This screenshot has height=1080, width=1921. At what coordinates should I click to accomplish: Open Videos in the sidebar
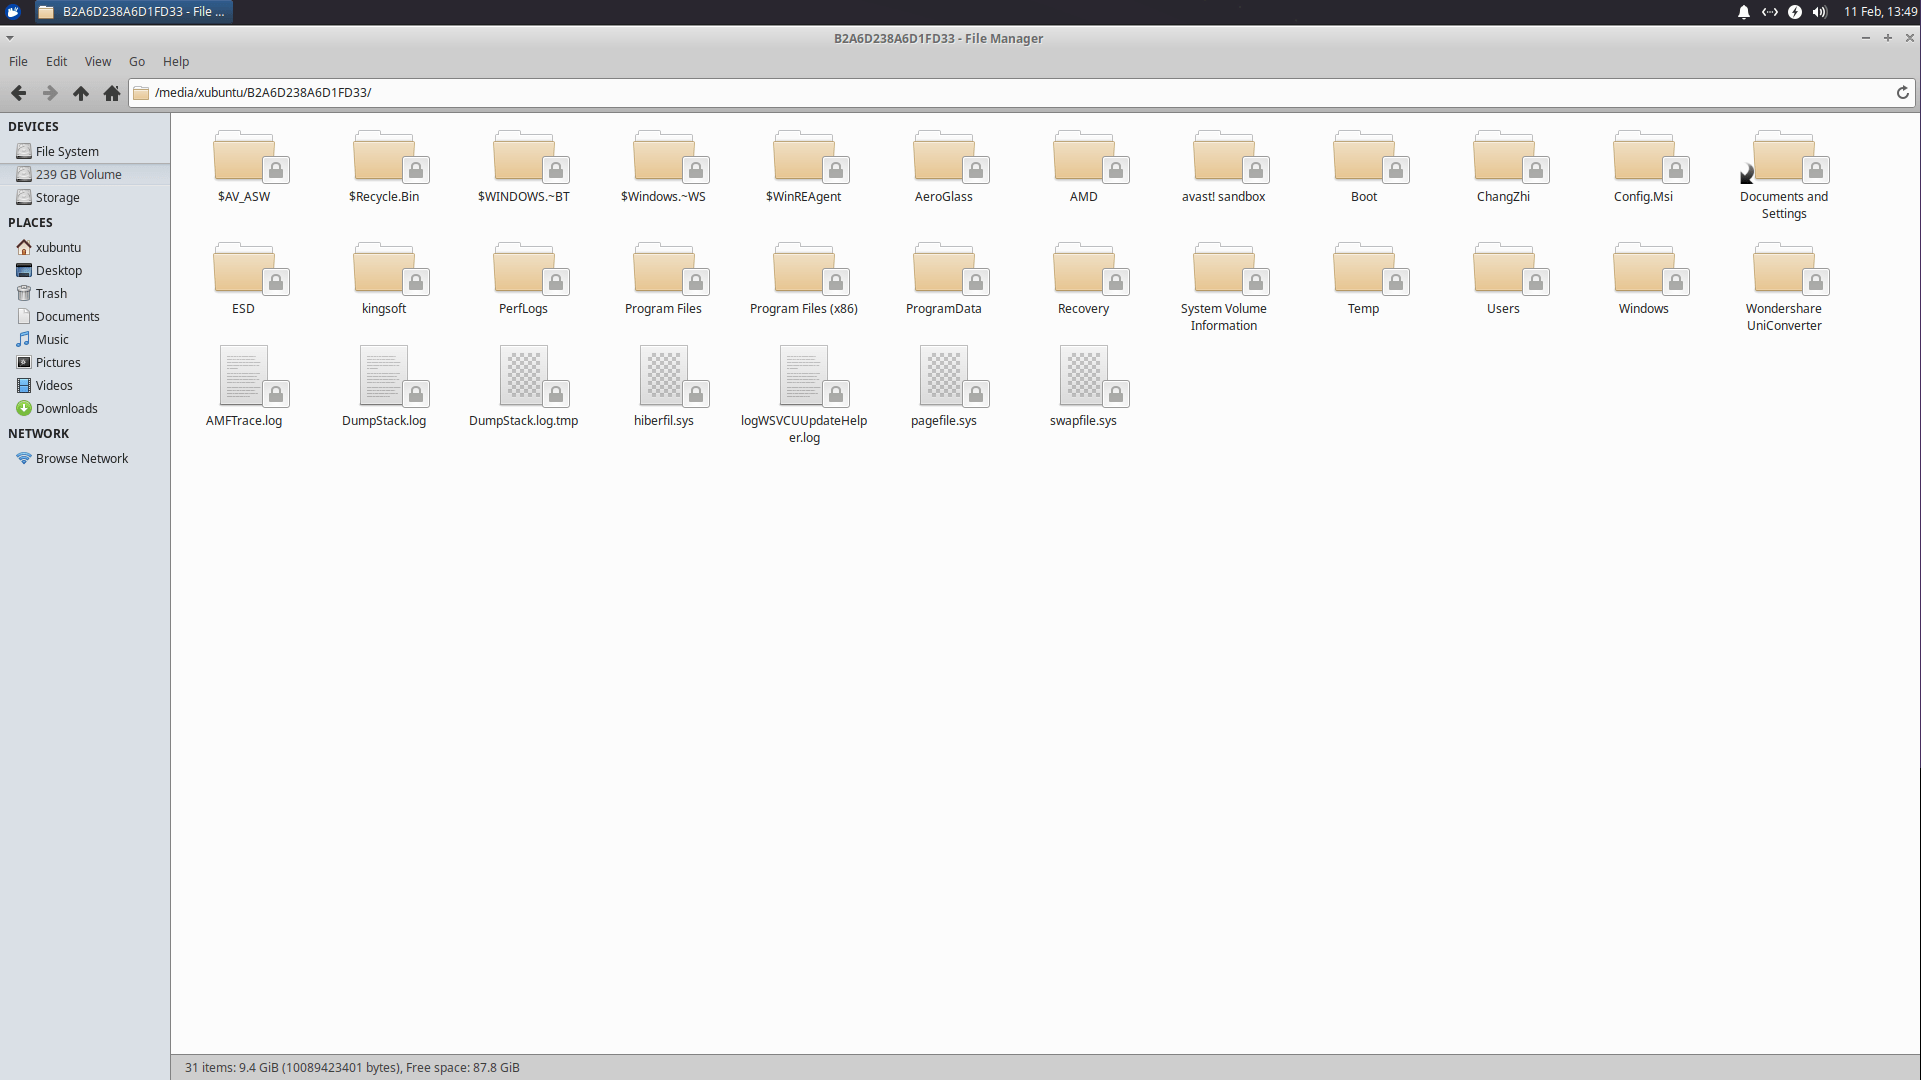click(x=85, y=385)
